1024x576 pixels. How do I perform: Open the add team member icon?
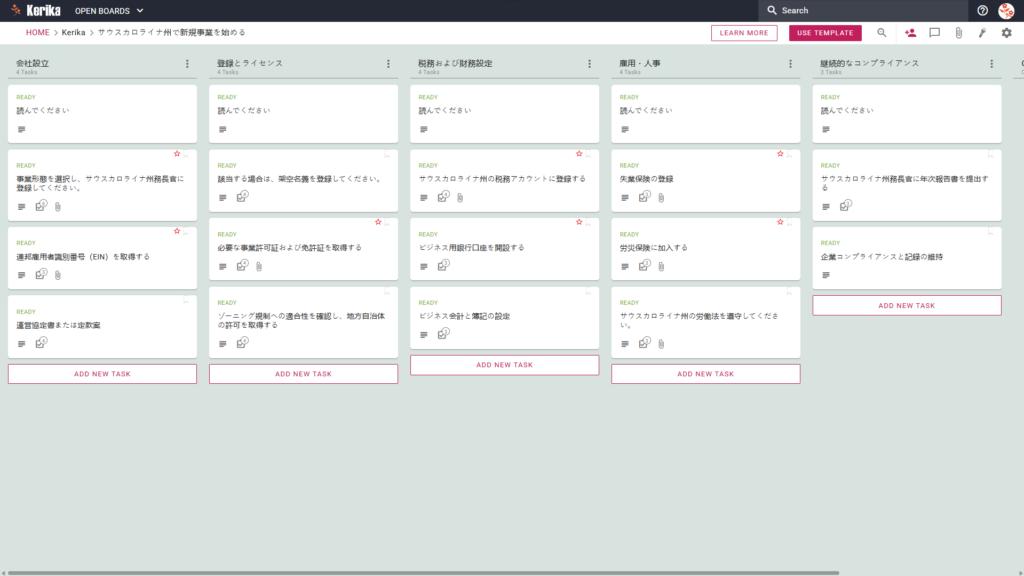click(x=910, y=33)
